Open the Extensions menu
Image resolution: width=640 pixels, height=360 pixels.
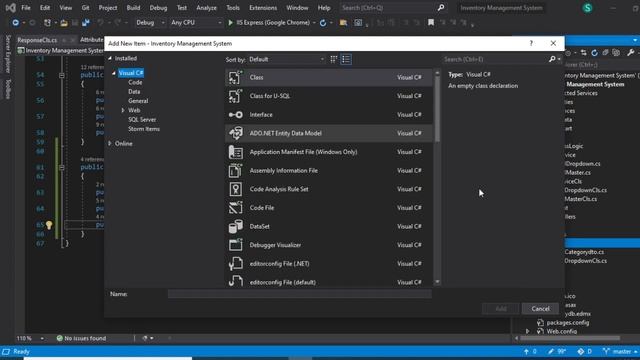263,8
